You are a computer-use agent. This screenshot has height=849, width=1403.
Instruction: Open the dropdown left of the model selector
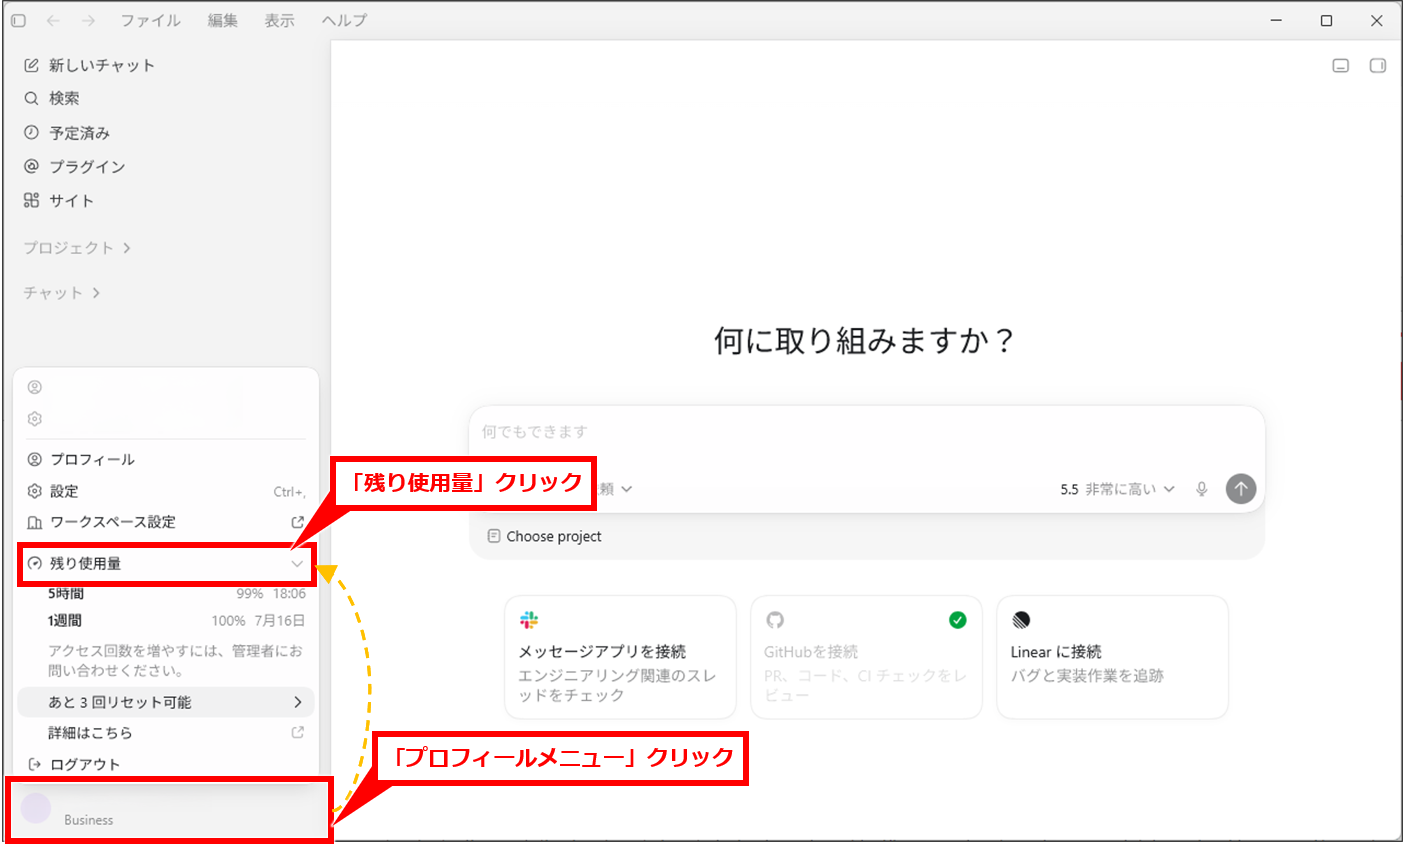616,489
